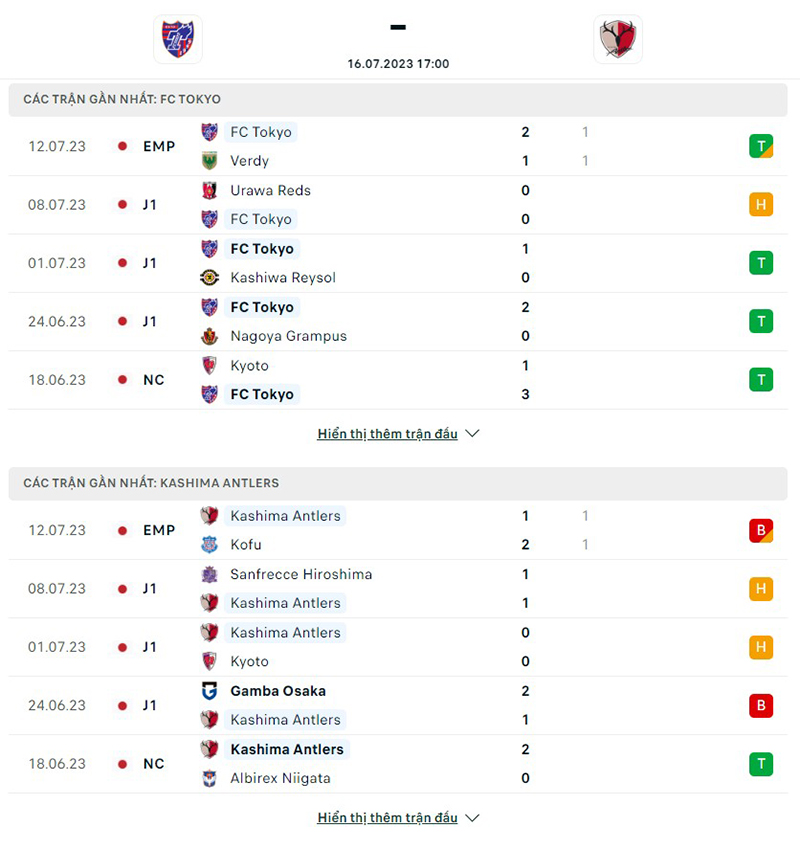The width and height of the screenshot is (800, 849).
Task: Click the Kashima Antlers logo at the top
Action: click(618, 38)
